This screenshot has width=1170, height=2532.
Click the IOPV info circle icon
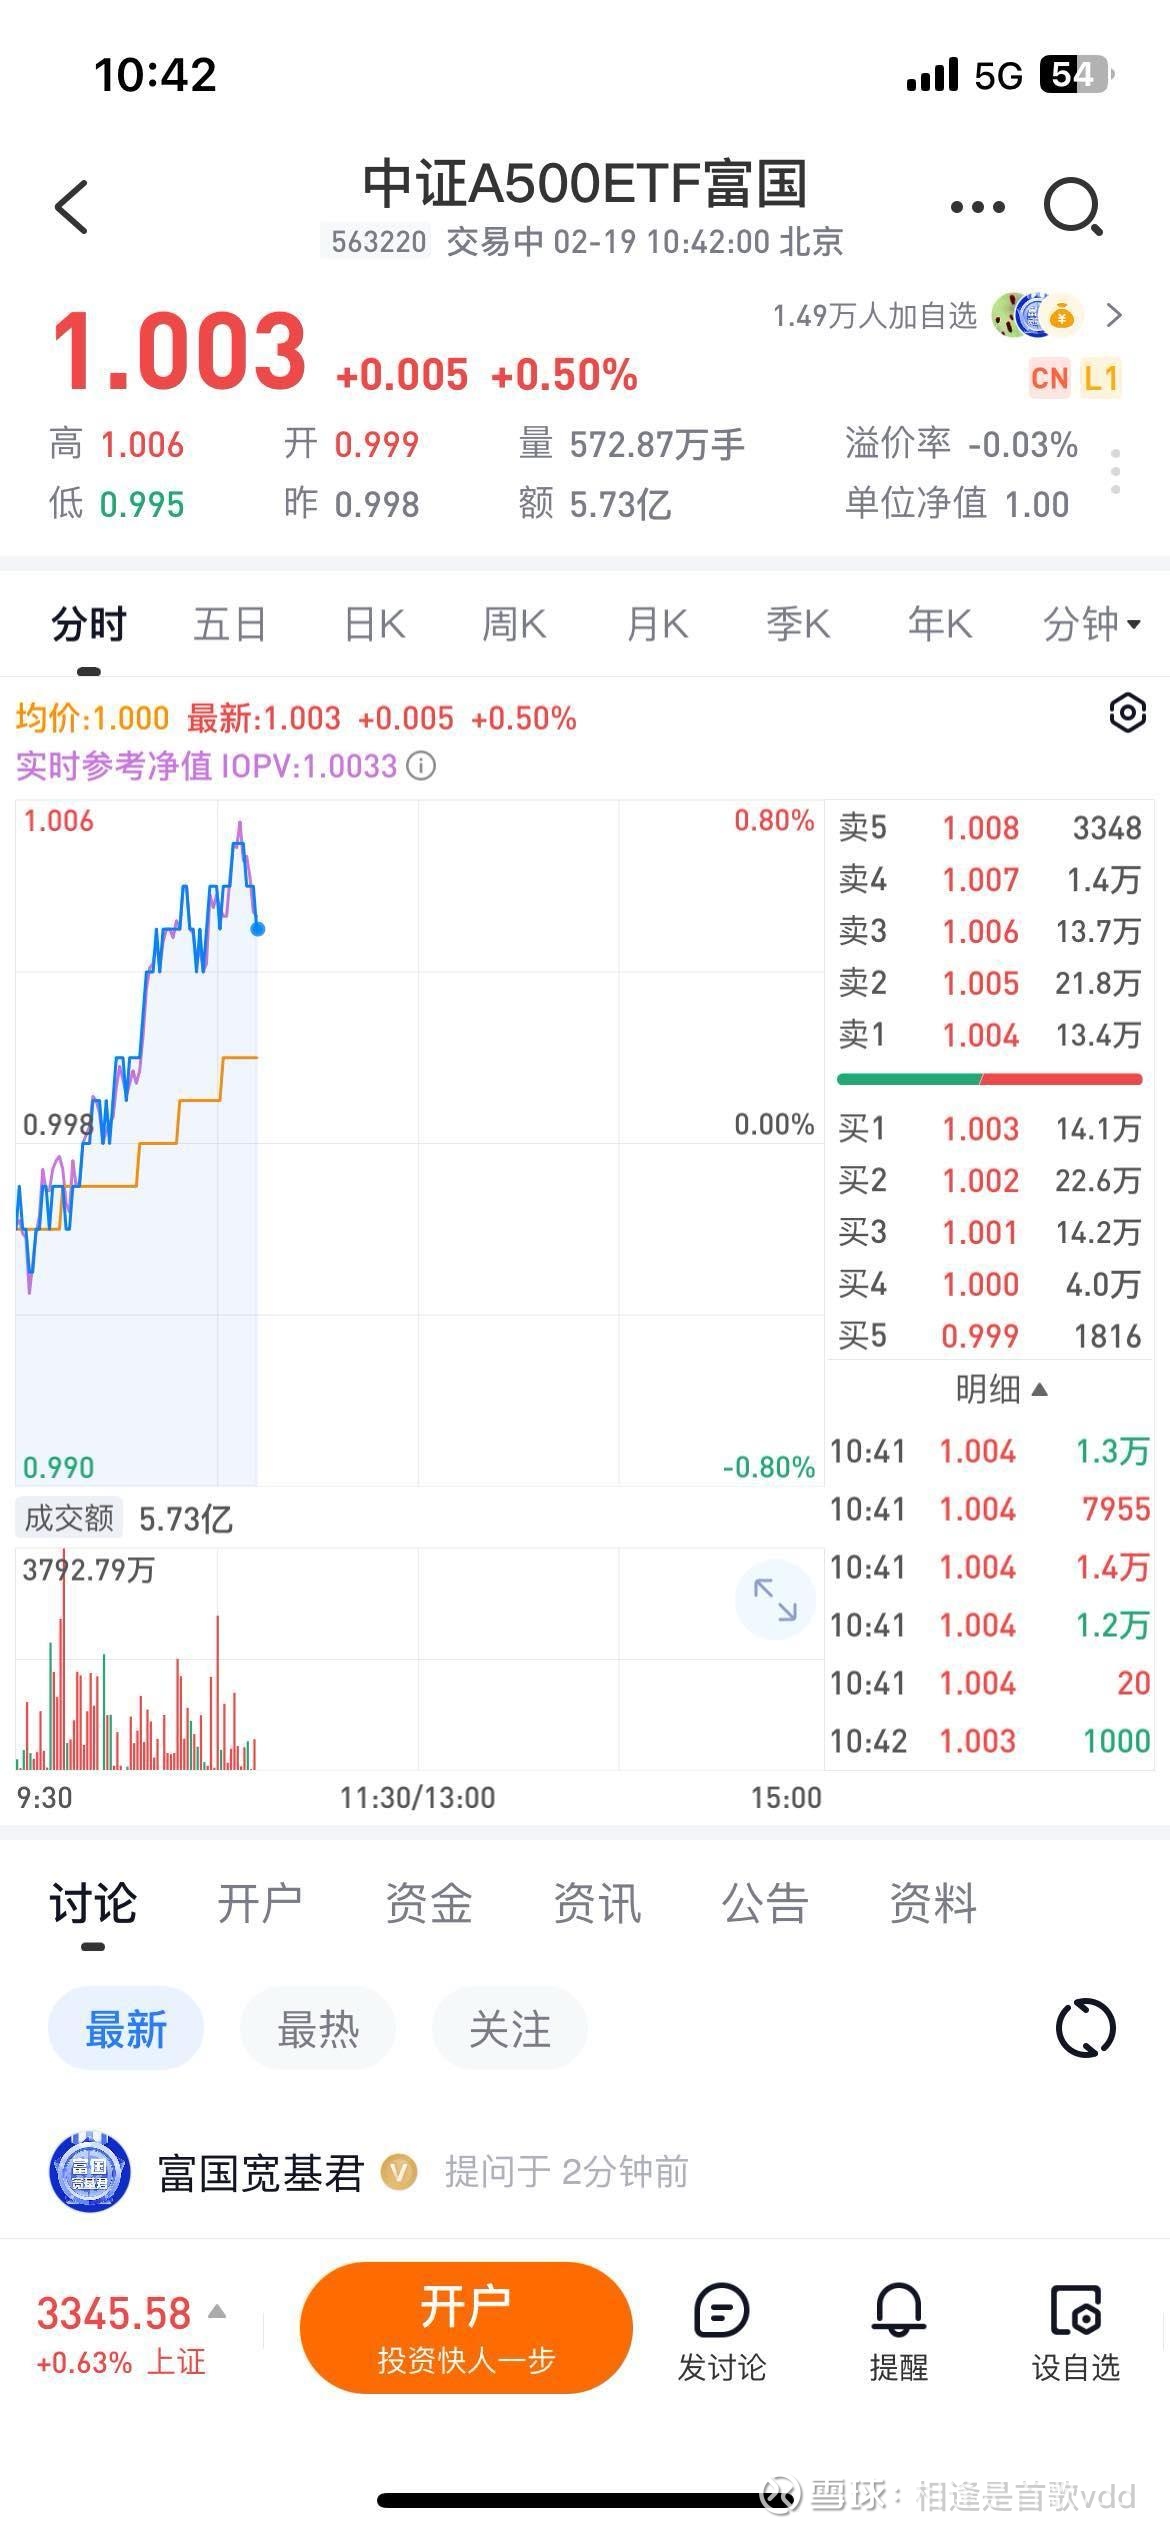pos(421,766)
